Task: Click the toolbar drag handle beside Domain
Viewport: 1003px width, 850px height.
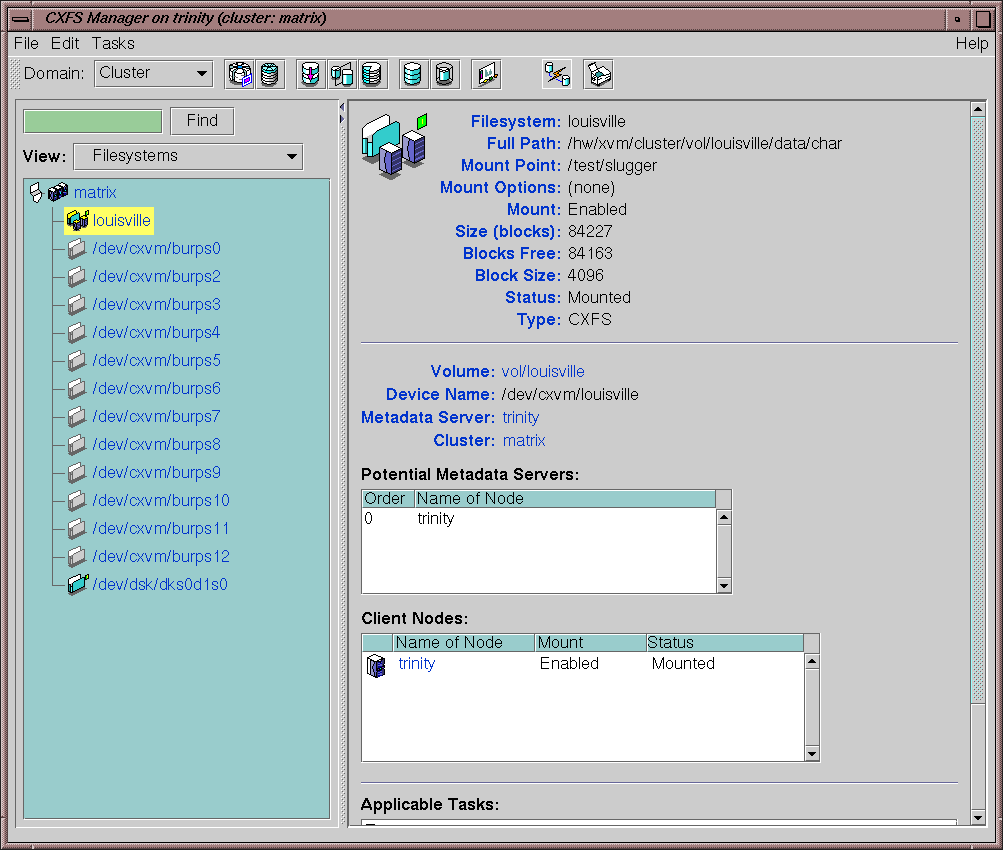Action: point(14,74)
